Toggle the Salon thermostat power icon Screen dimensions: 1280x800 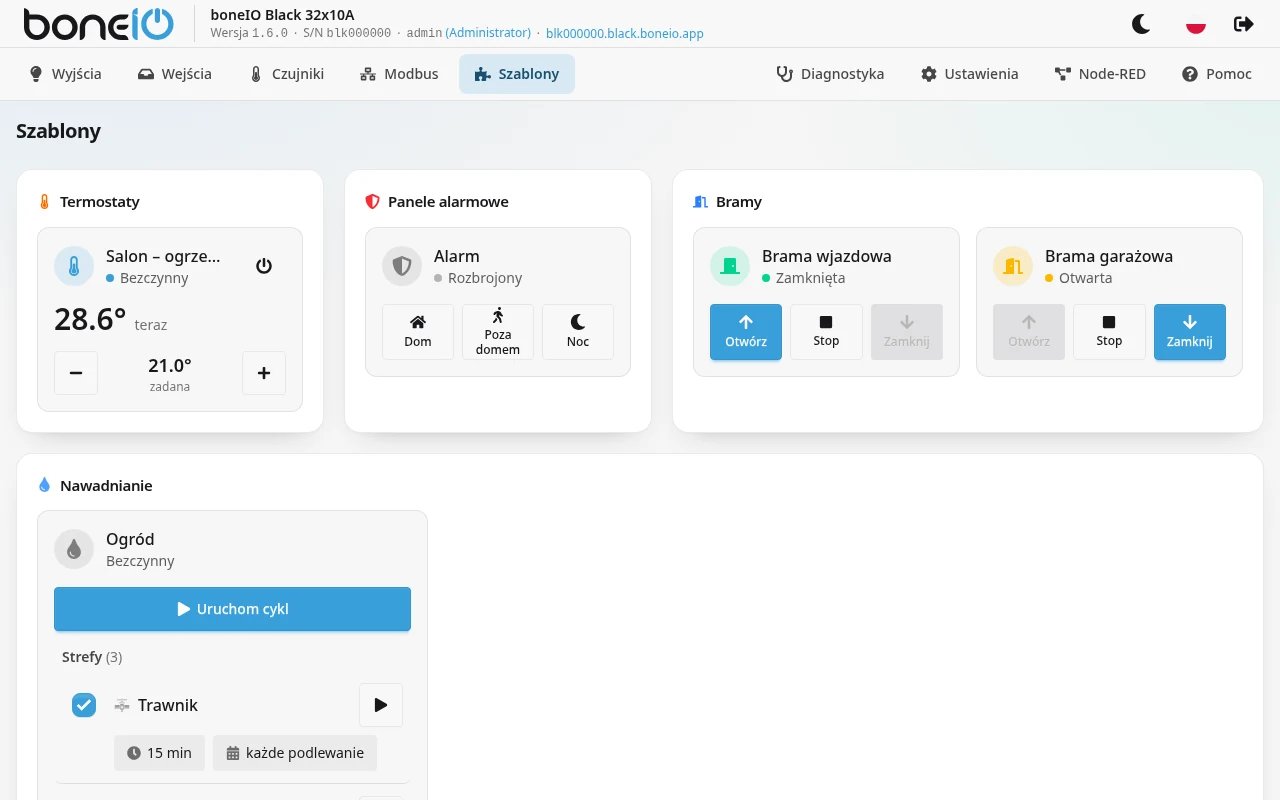pos(264,266)
